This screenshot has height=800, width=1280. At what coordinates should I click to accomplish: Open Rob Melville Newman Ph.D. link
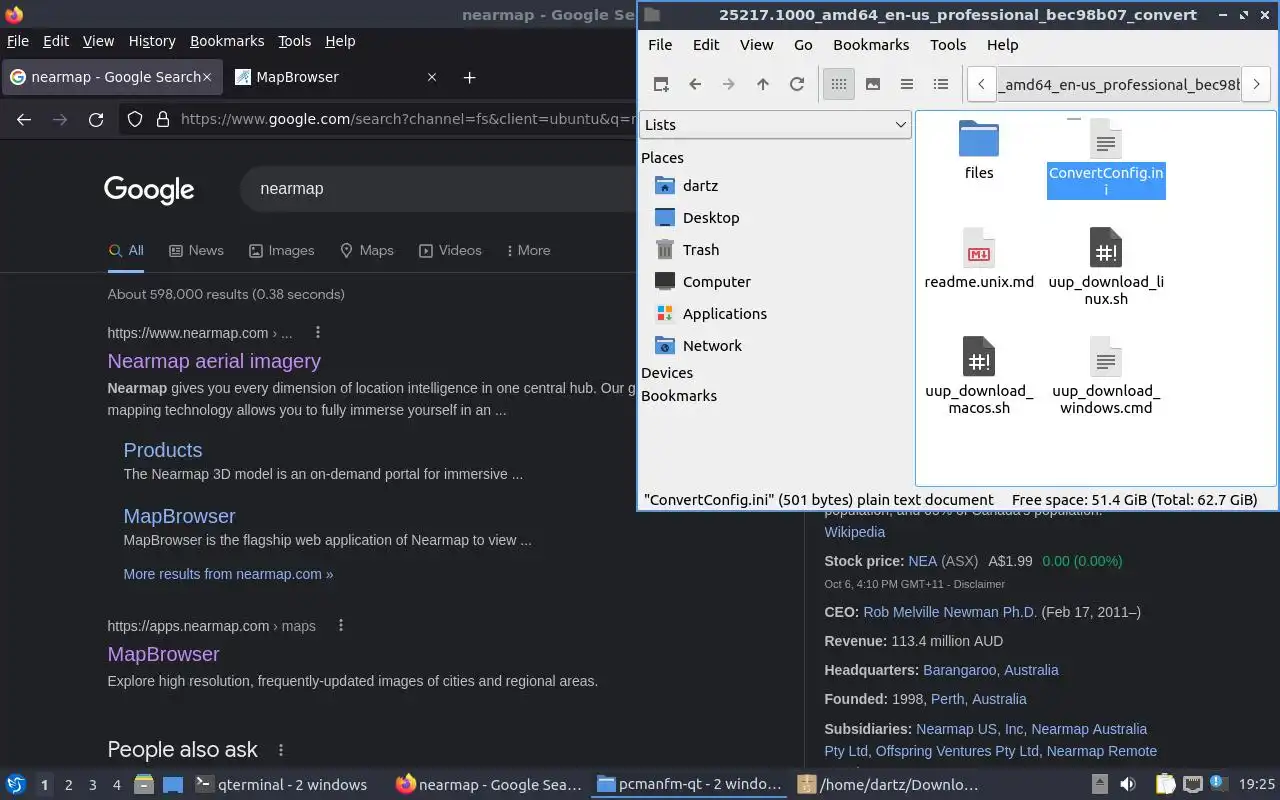(950, 612)
